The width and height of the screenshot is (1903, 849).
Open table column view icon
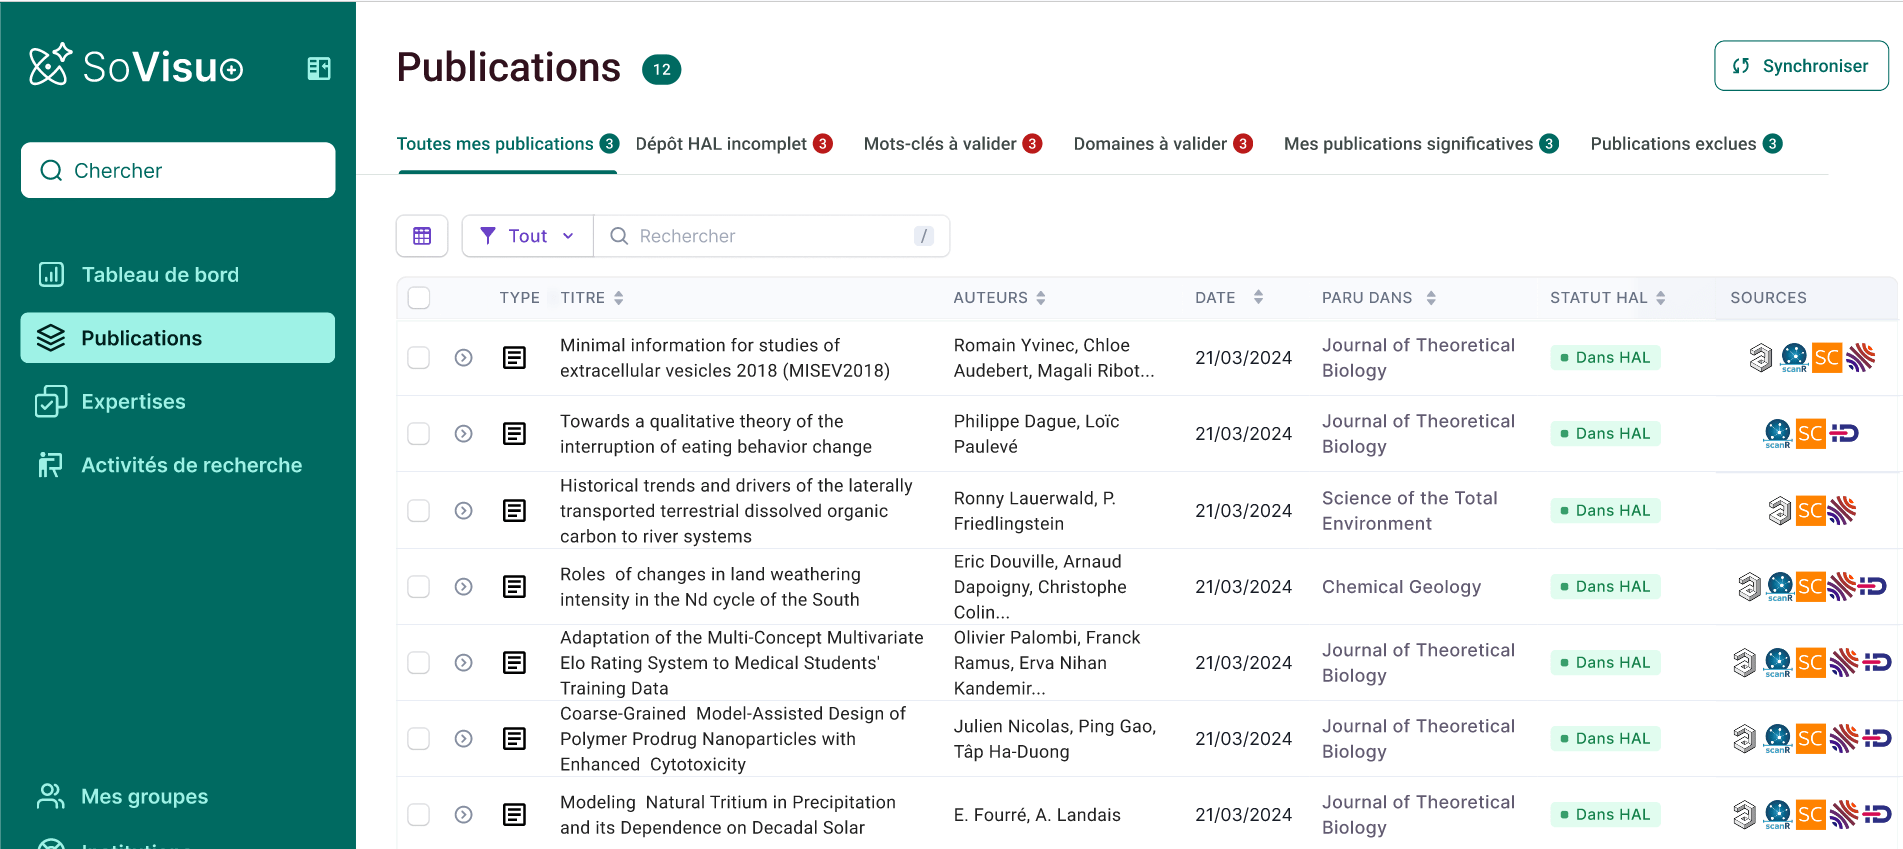(422, 236)
